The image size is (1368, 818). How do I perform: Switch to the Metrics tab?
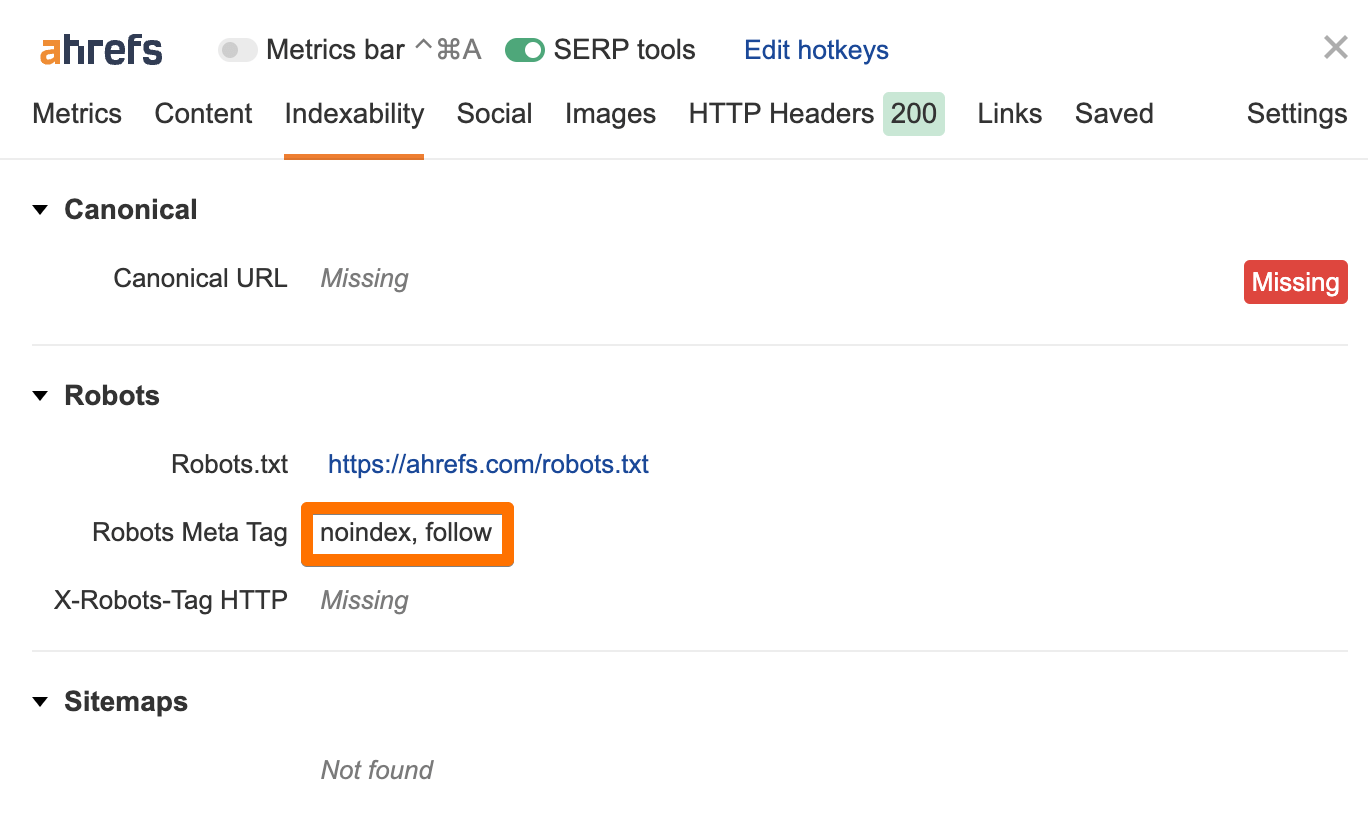click(x=76, y=113)
